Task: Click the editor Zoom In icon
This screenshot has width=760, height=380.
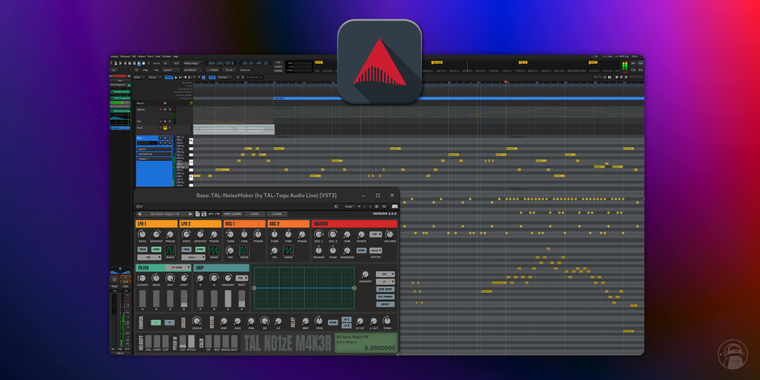Action: [621, 77]
